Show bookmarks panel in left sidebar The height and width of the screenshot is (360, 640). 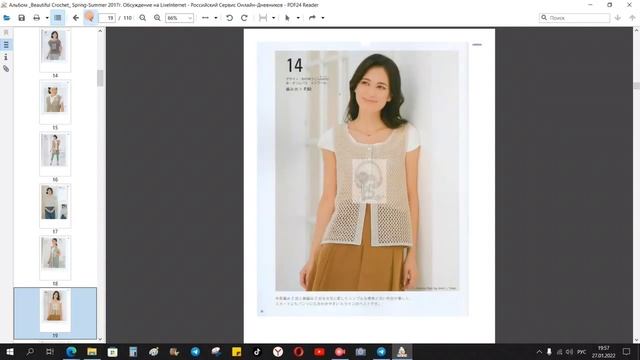point(6,32)
